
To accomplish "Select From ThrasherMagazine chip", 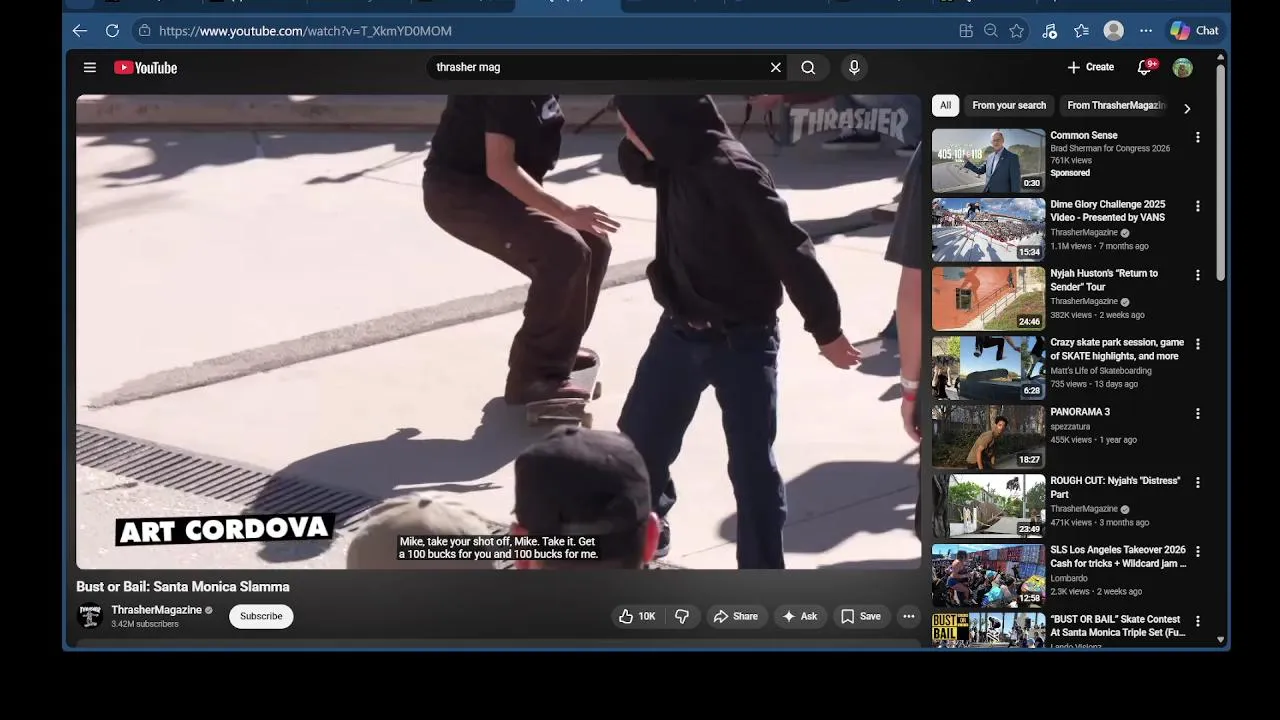I will (x=1116, y=105).
